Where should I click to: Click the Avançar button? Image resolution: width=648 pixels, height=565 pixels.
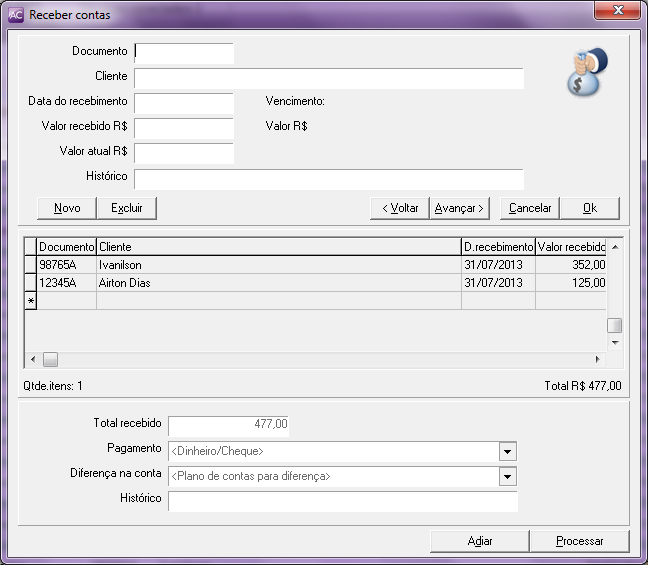pos(459,208)
